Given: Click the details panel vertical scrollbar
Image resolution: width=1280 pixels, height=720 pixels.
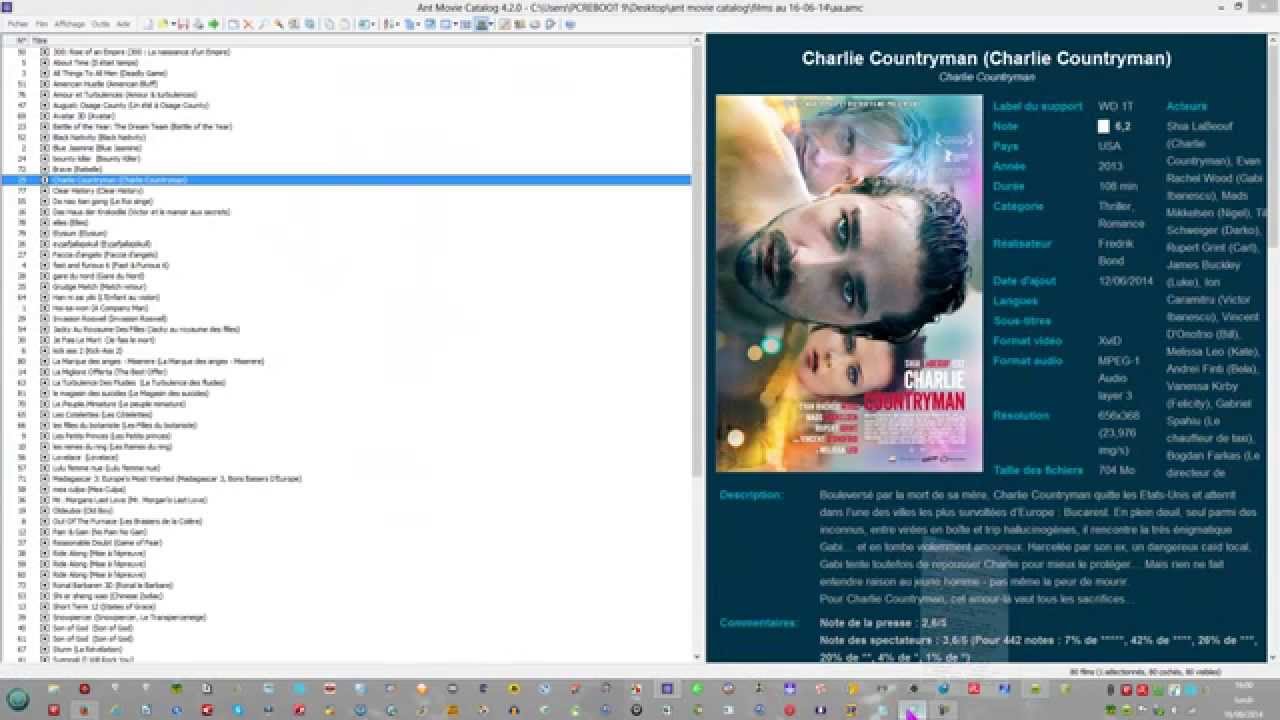Looking at the screenshot, I should (1274, 348).
